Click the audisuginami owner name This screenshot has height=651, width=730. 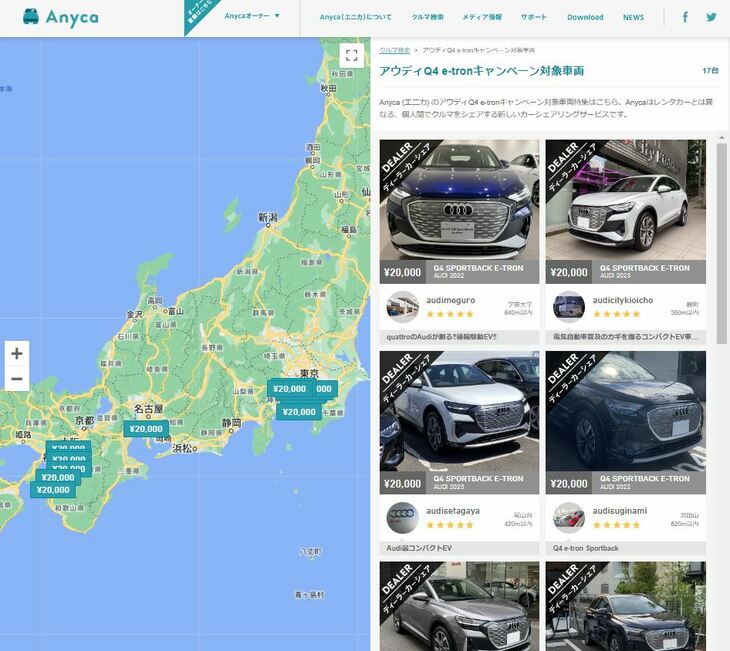click(x=620, y=511)
